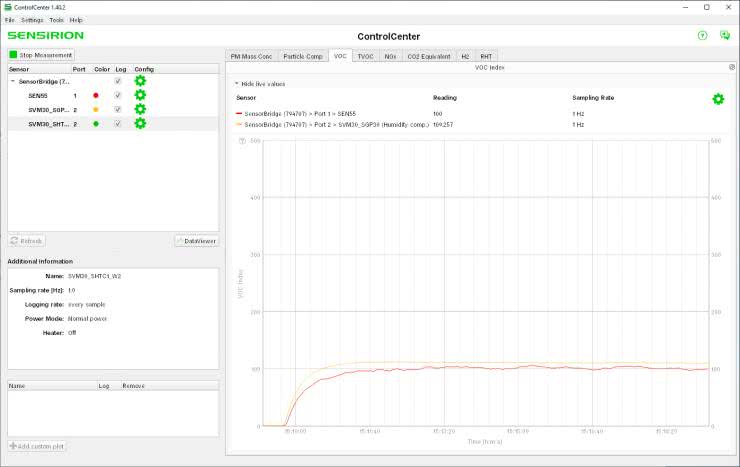
Task: Toggle Log checkbox for SVM30_SHT row
Action: pos(118,123)
